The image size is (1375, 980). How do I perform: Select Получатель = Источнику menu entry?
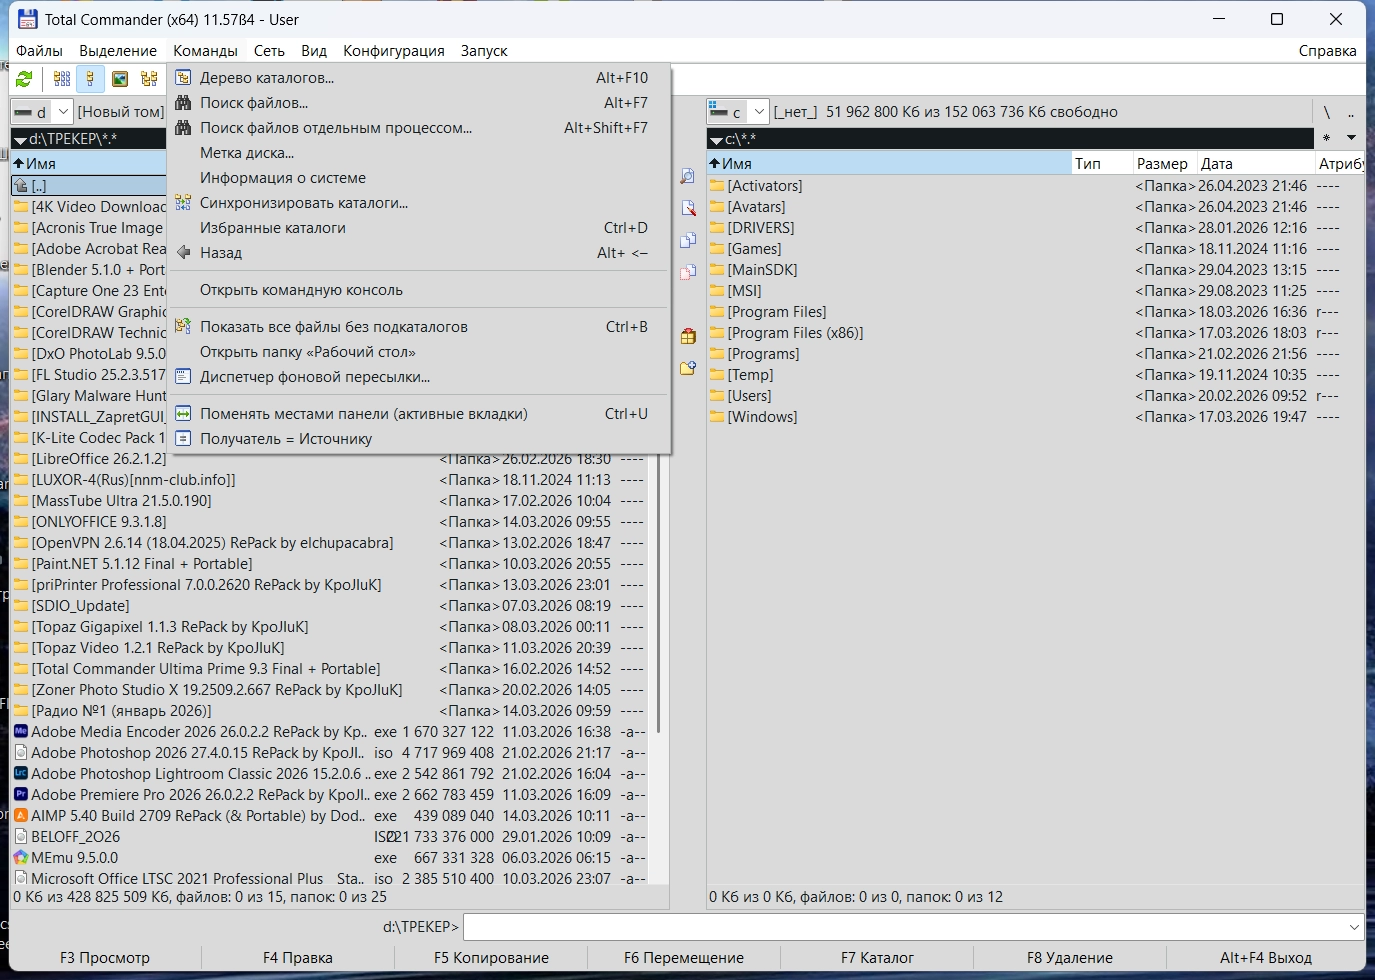(x=419, y=438)
